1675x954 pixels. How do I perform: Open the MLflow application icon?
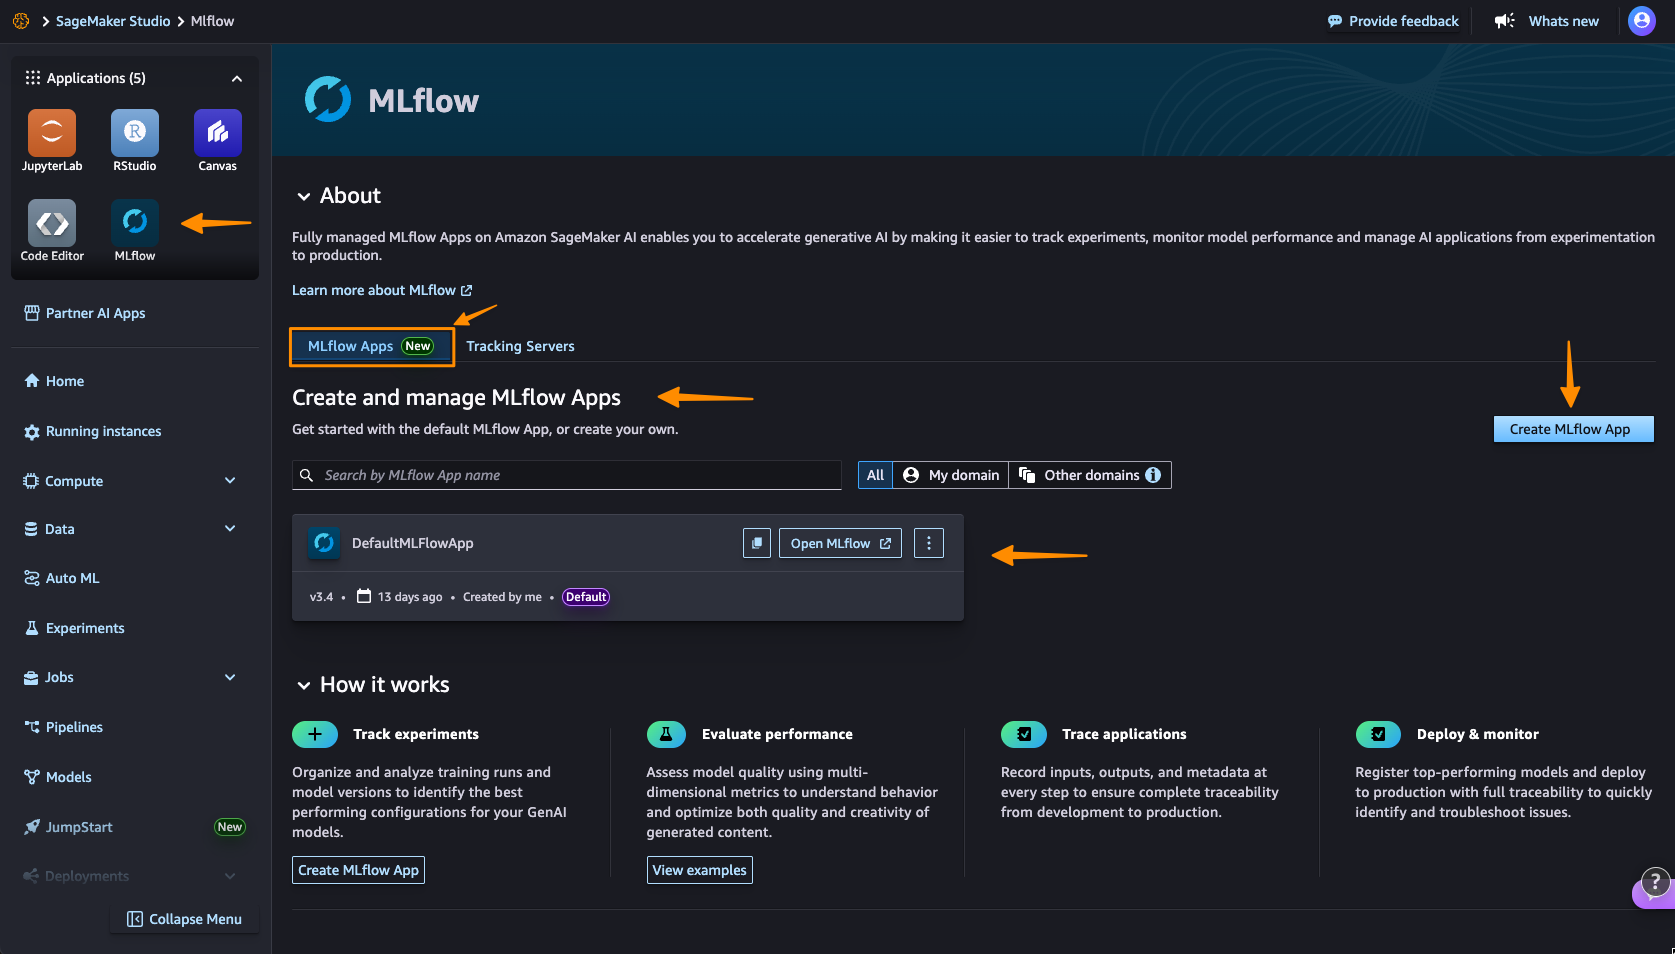[134, 222]
